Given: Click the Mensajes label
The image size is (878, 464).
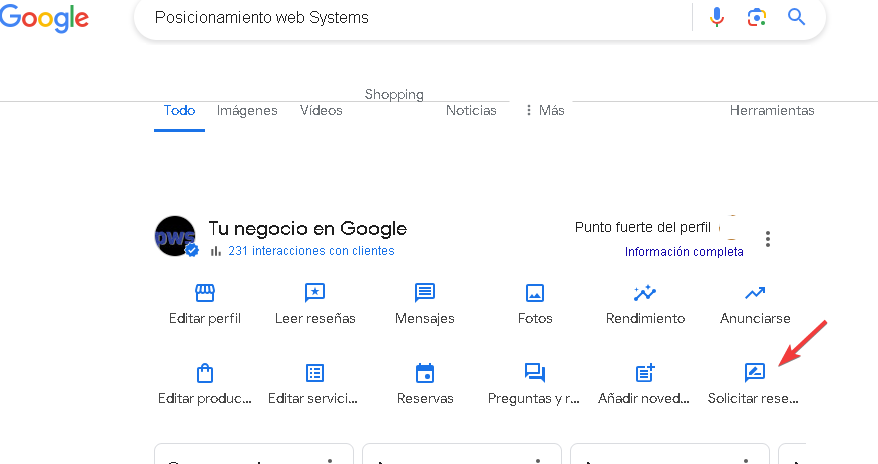Looking at the screenshot, I should pos(424,318).
